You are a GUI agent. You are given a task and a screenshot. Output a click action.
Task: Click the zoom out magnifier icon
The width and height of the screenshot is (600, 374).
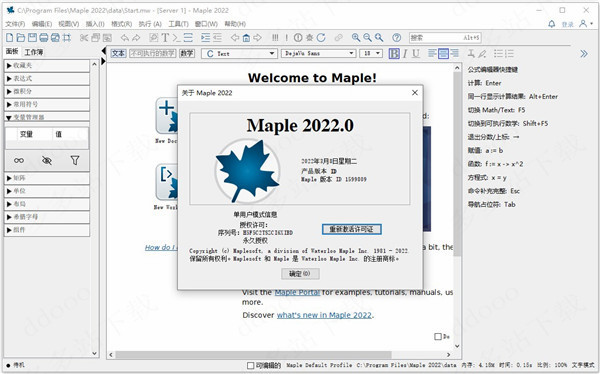(x=367, y=38)
